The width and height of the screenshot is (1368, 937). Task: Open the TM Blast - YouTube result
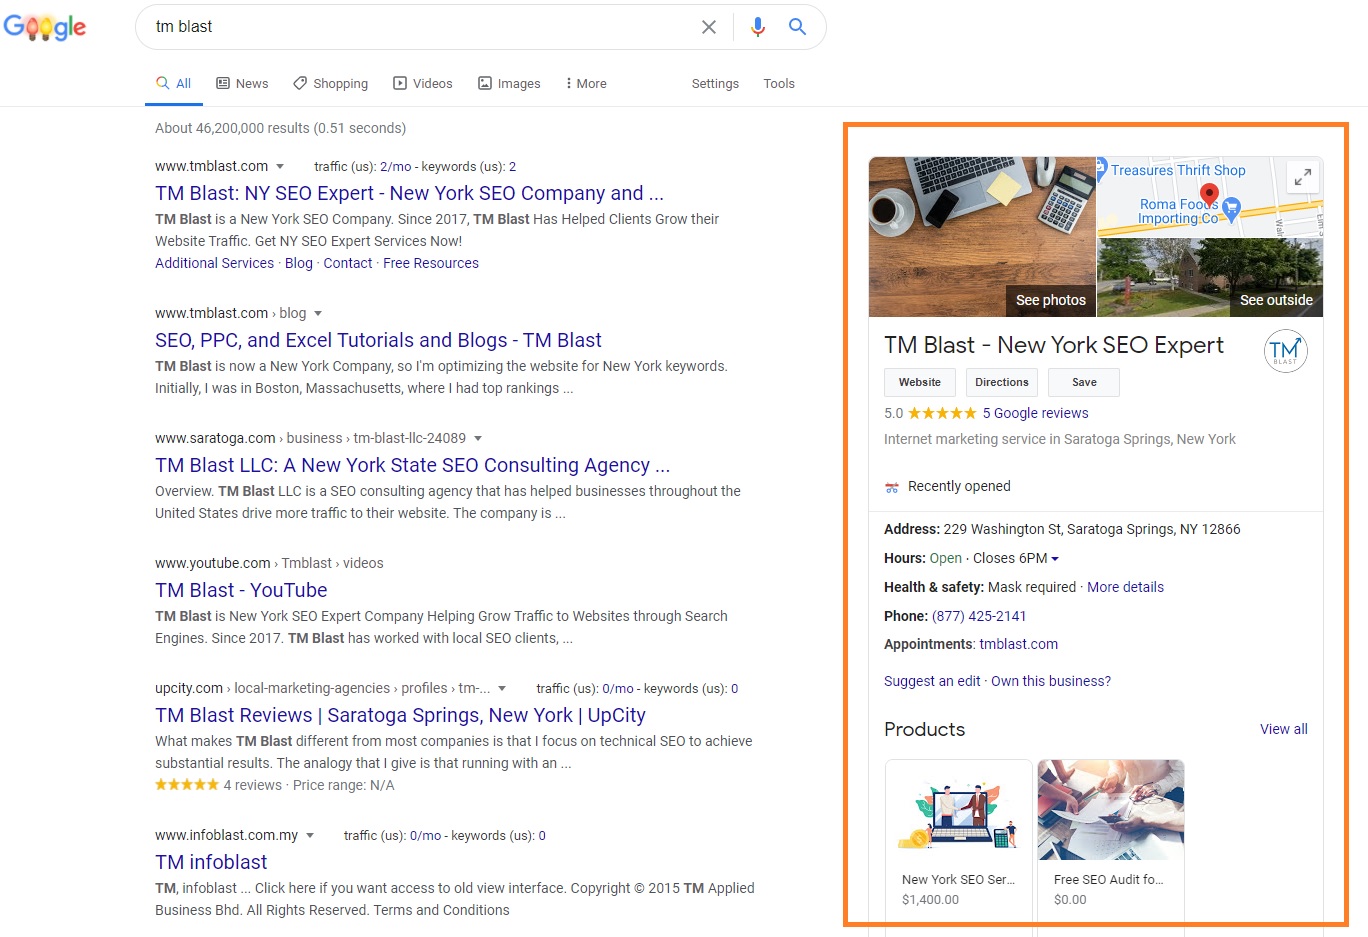pos(241,590)
